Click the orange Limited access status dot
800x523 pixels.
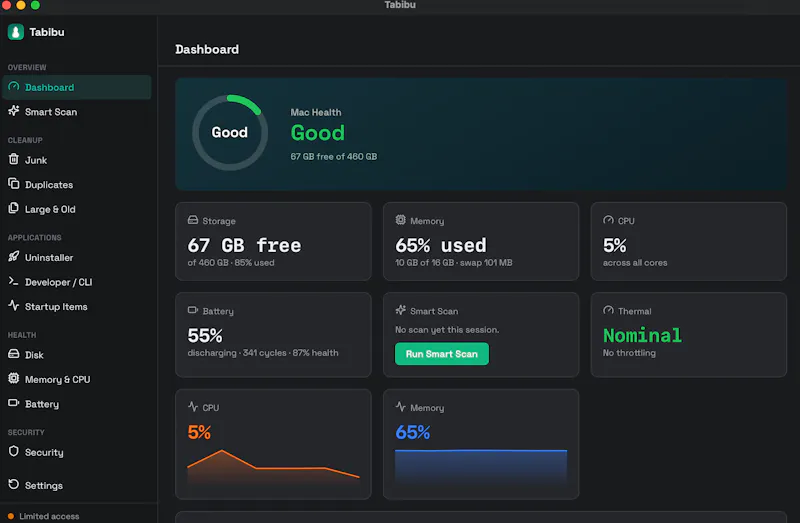[11, 516]
